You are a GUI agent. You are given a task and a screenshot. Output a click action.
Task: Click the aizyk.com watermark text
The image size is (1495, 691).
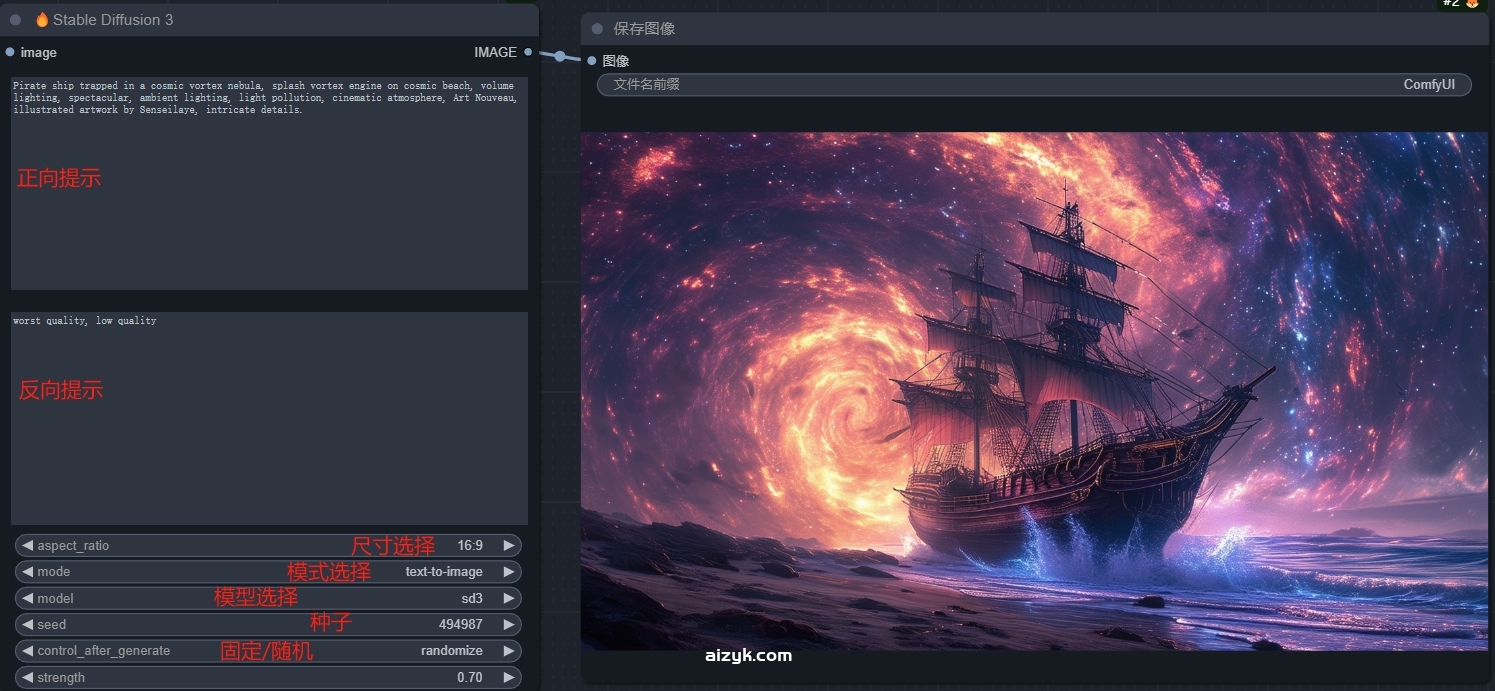pos(746,655)
